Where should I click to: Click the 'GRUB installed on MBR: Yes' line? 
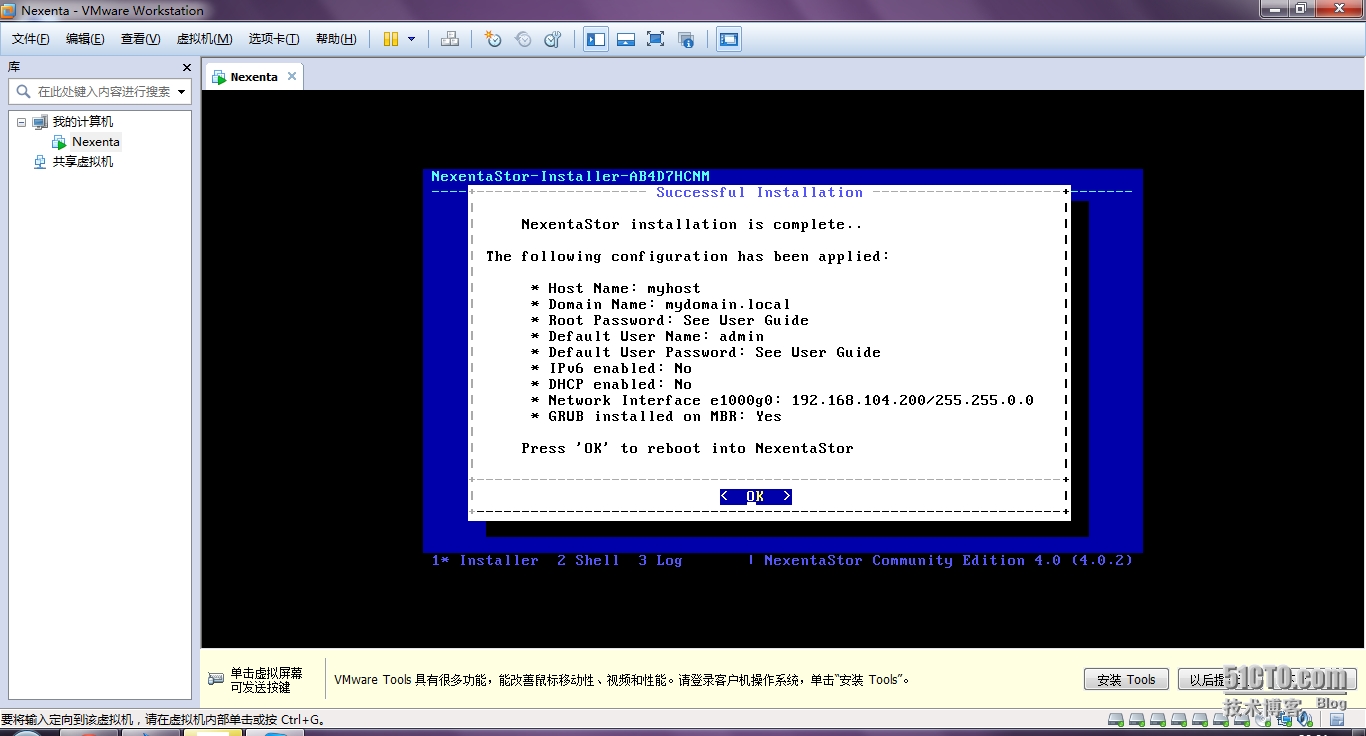pyautogui.click(x=656, y=416)
